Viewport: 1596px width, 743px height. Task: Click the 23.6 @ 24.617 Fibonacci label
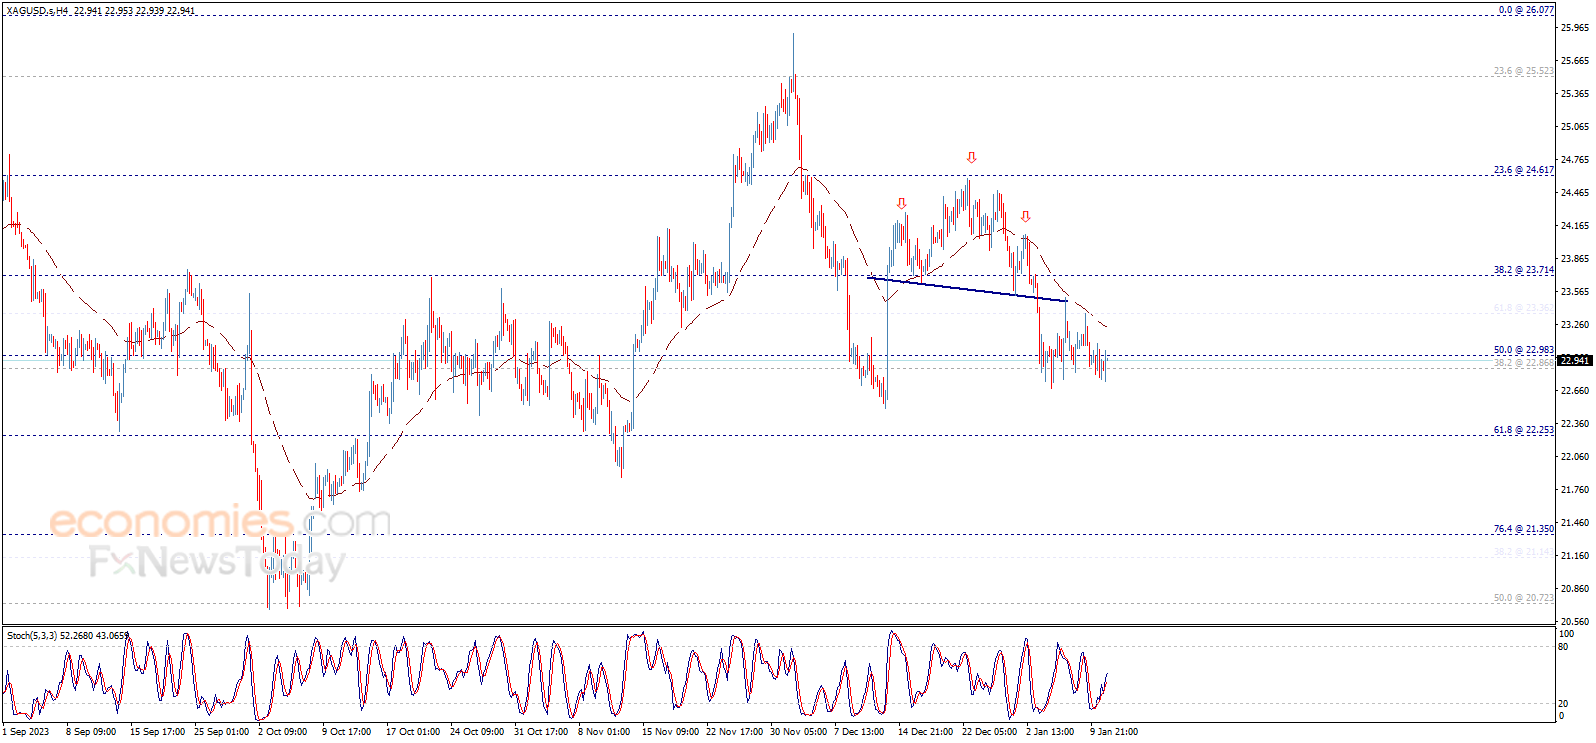point(1524,170)
